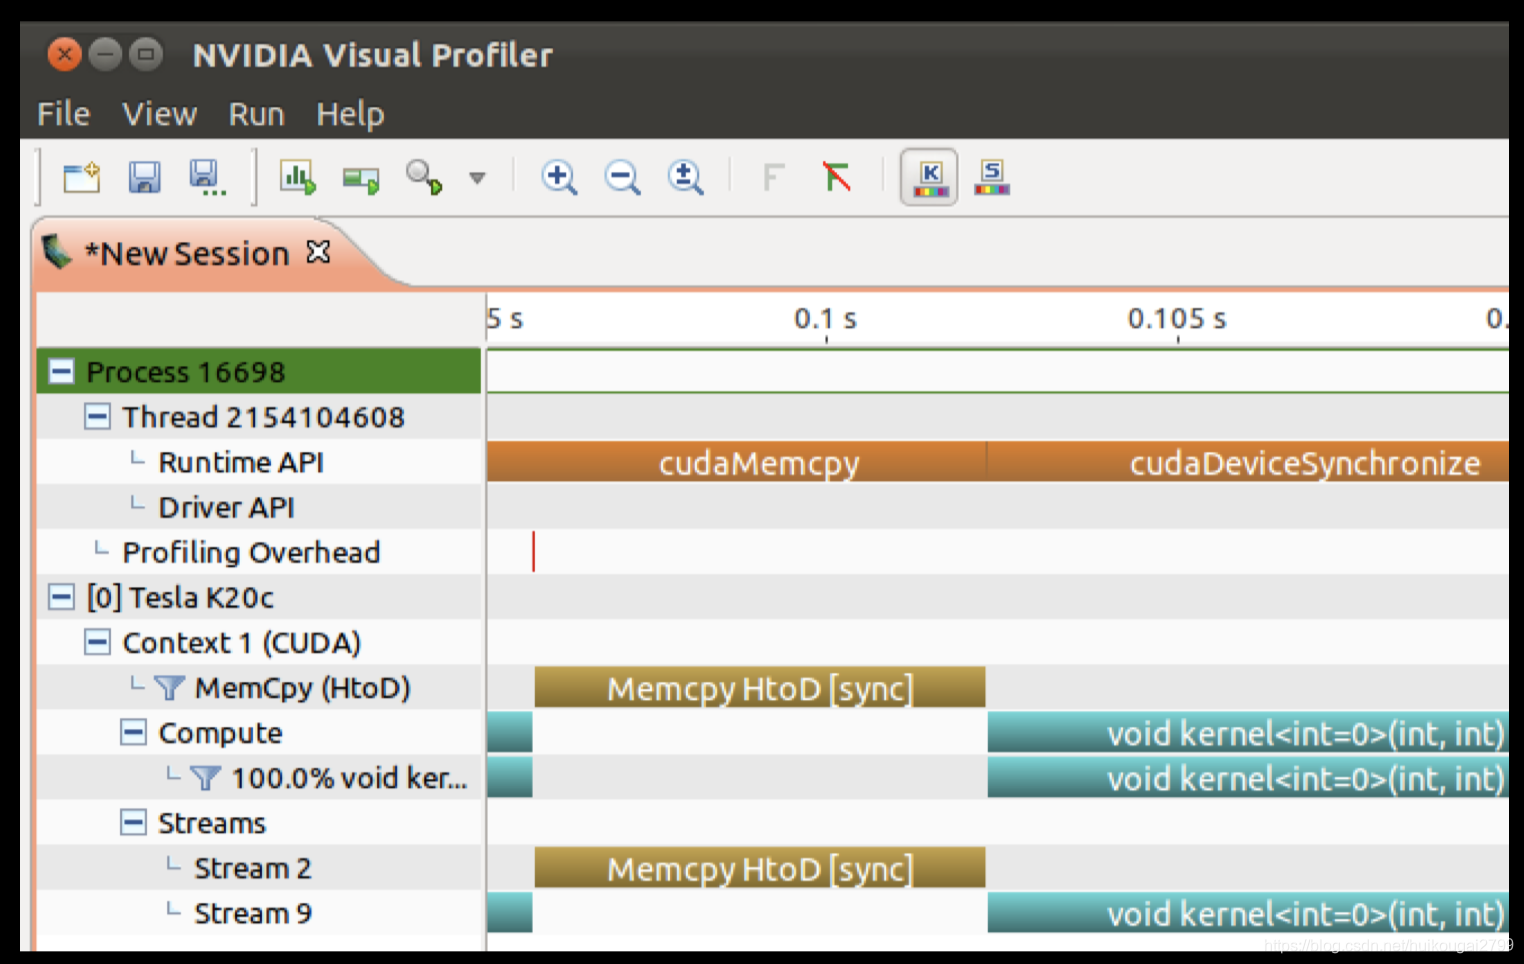Collapse the [0] Tesla K20c node
This screenshot has width=1524, height=964.
(x=61, y=597)
